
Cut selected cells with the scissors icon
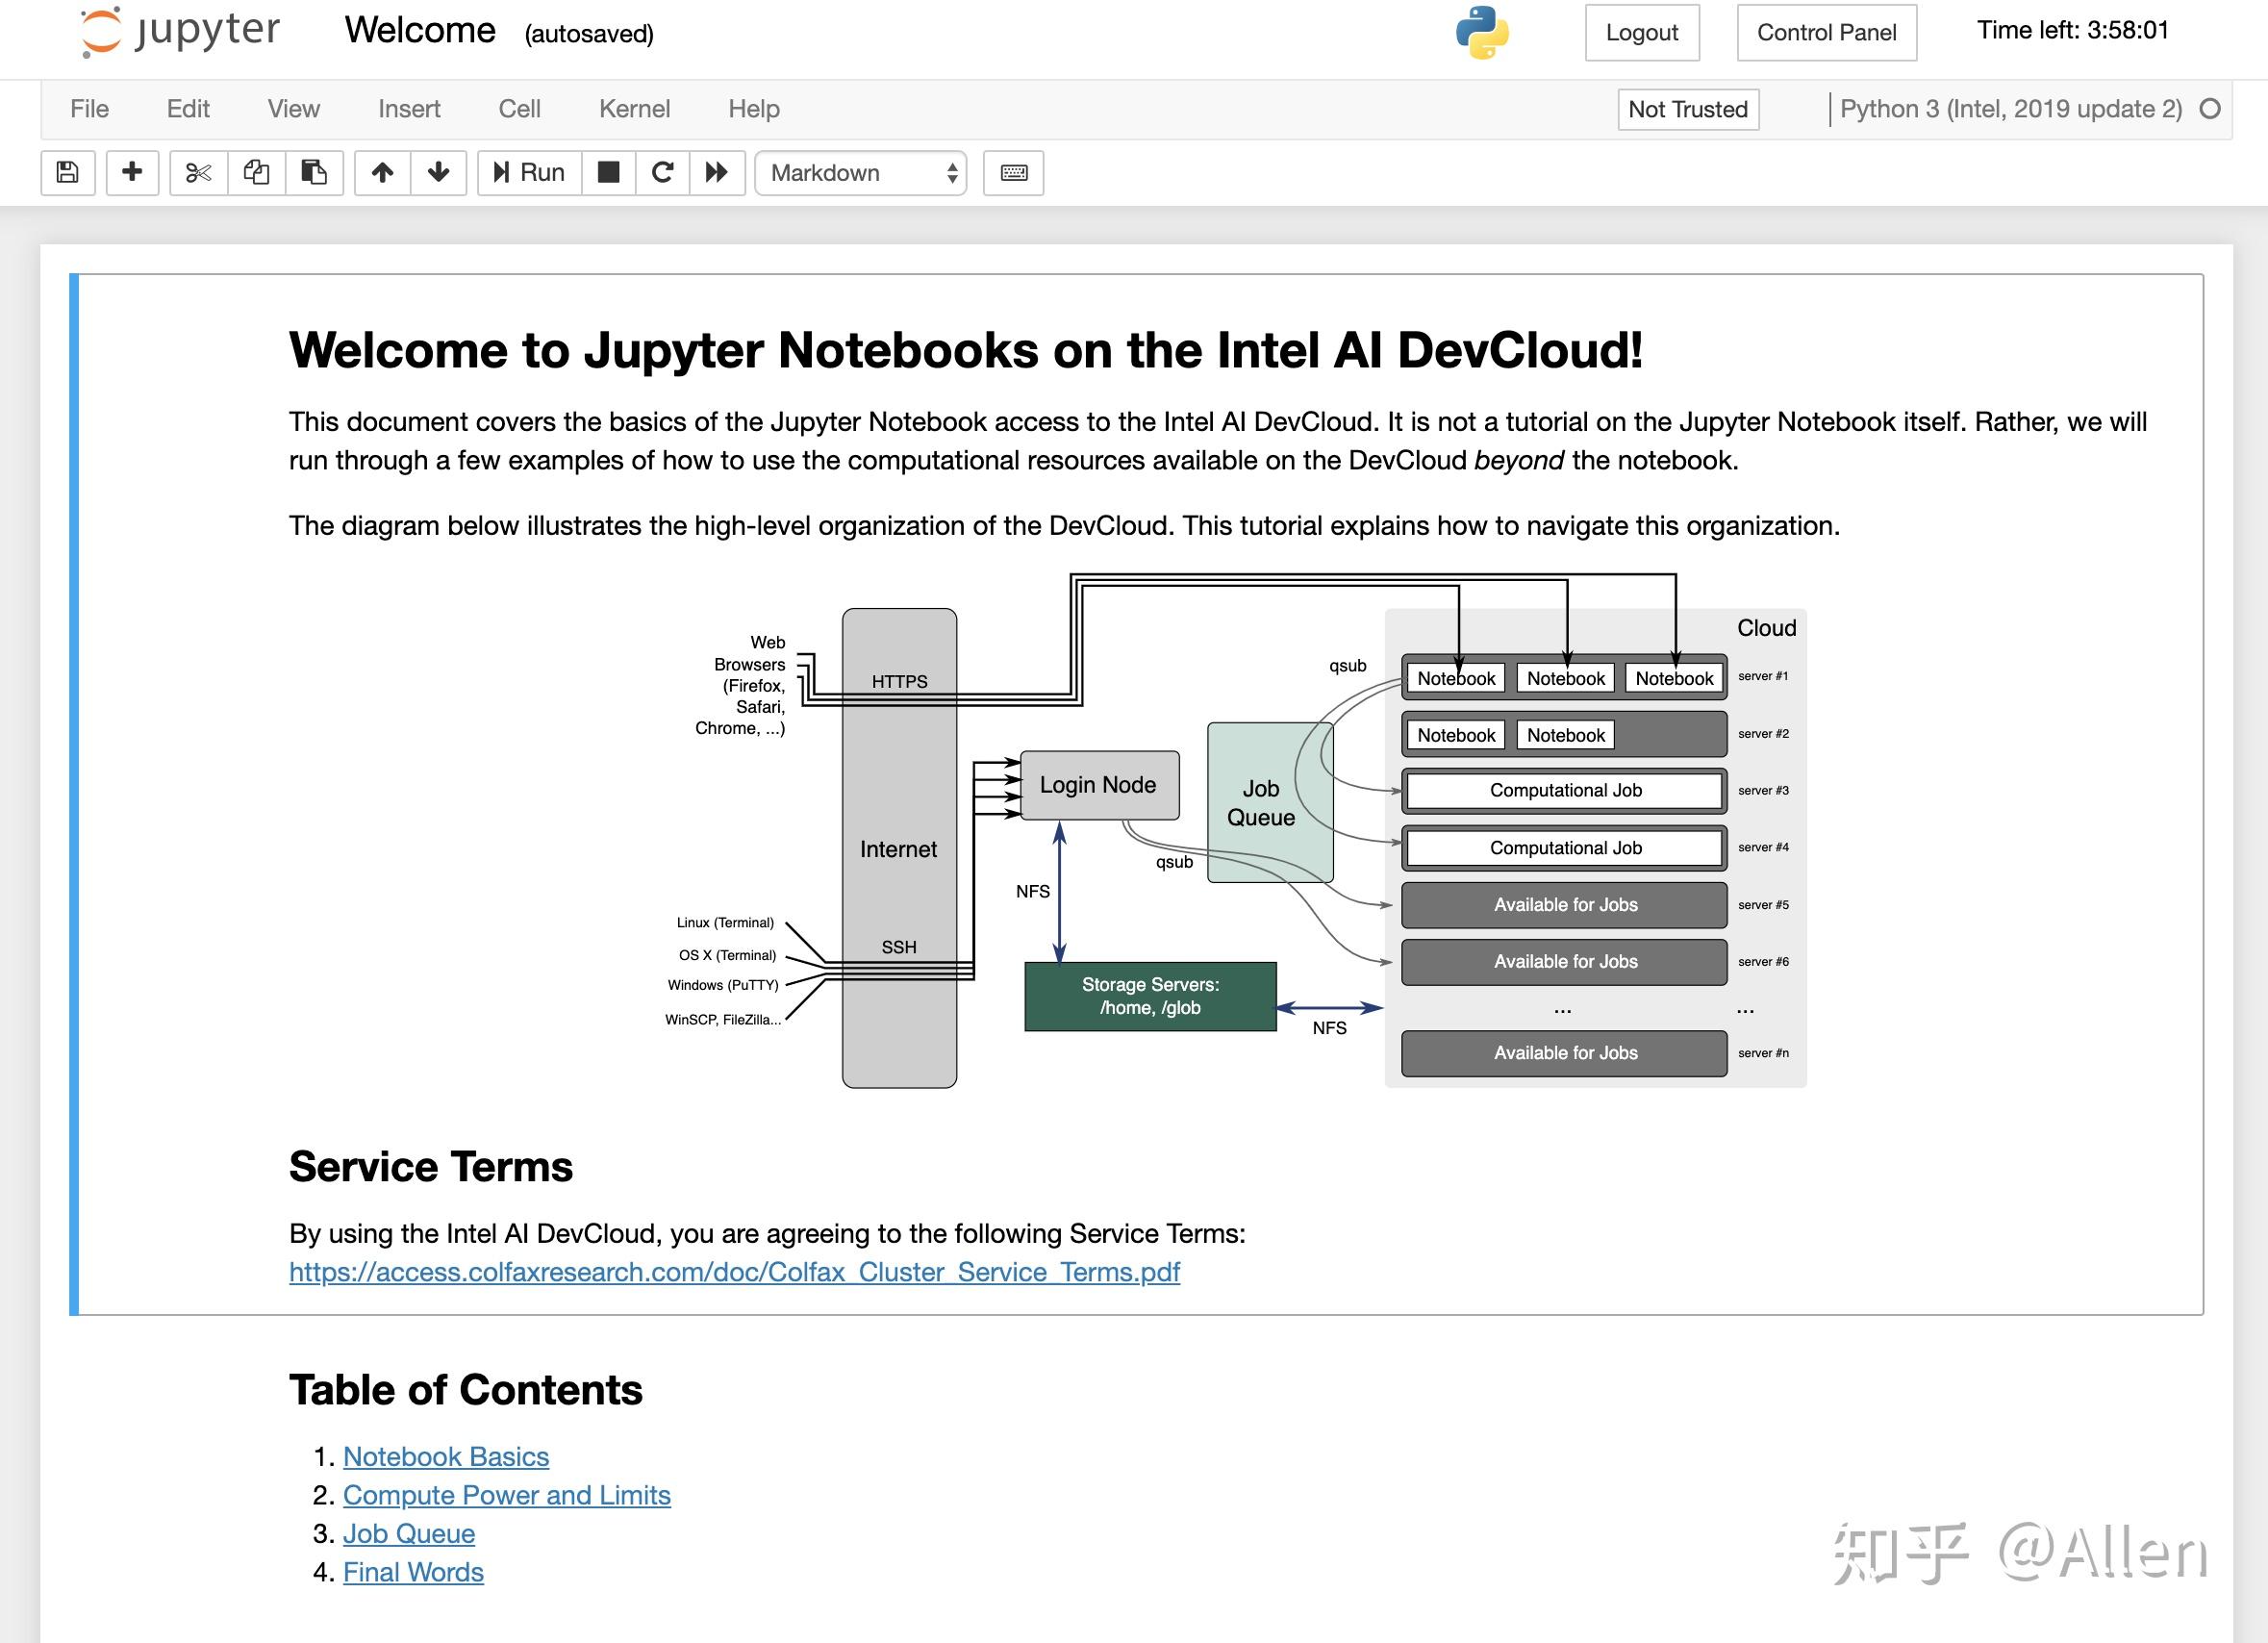198,173
